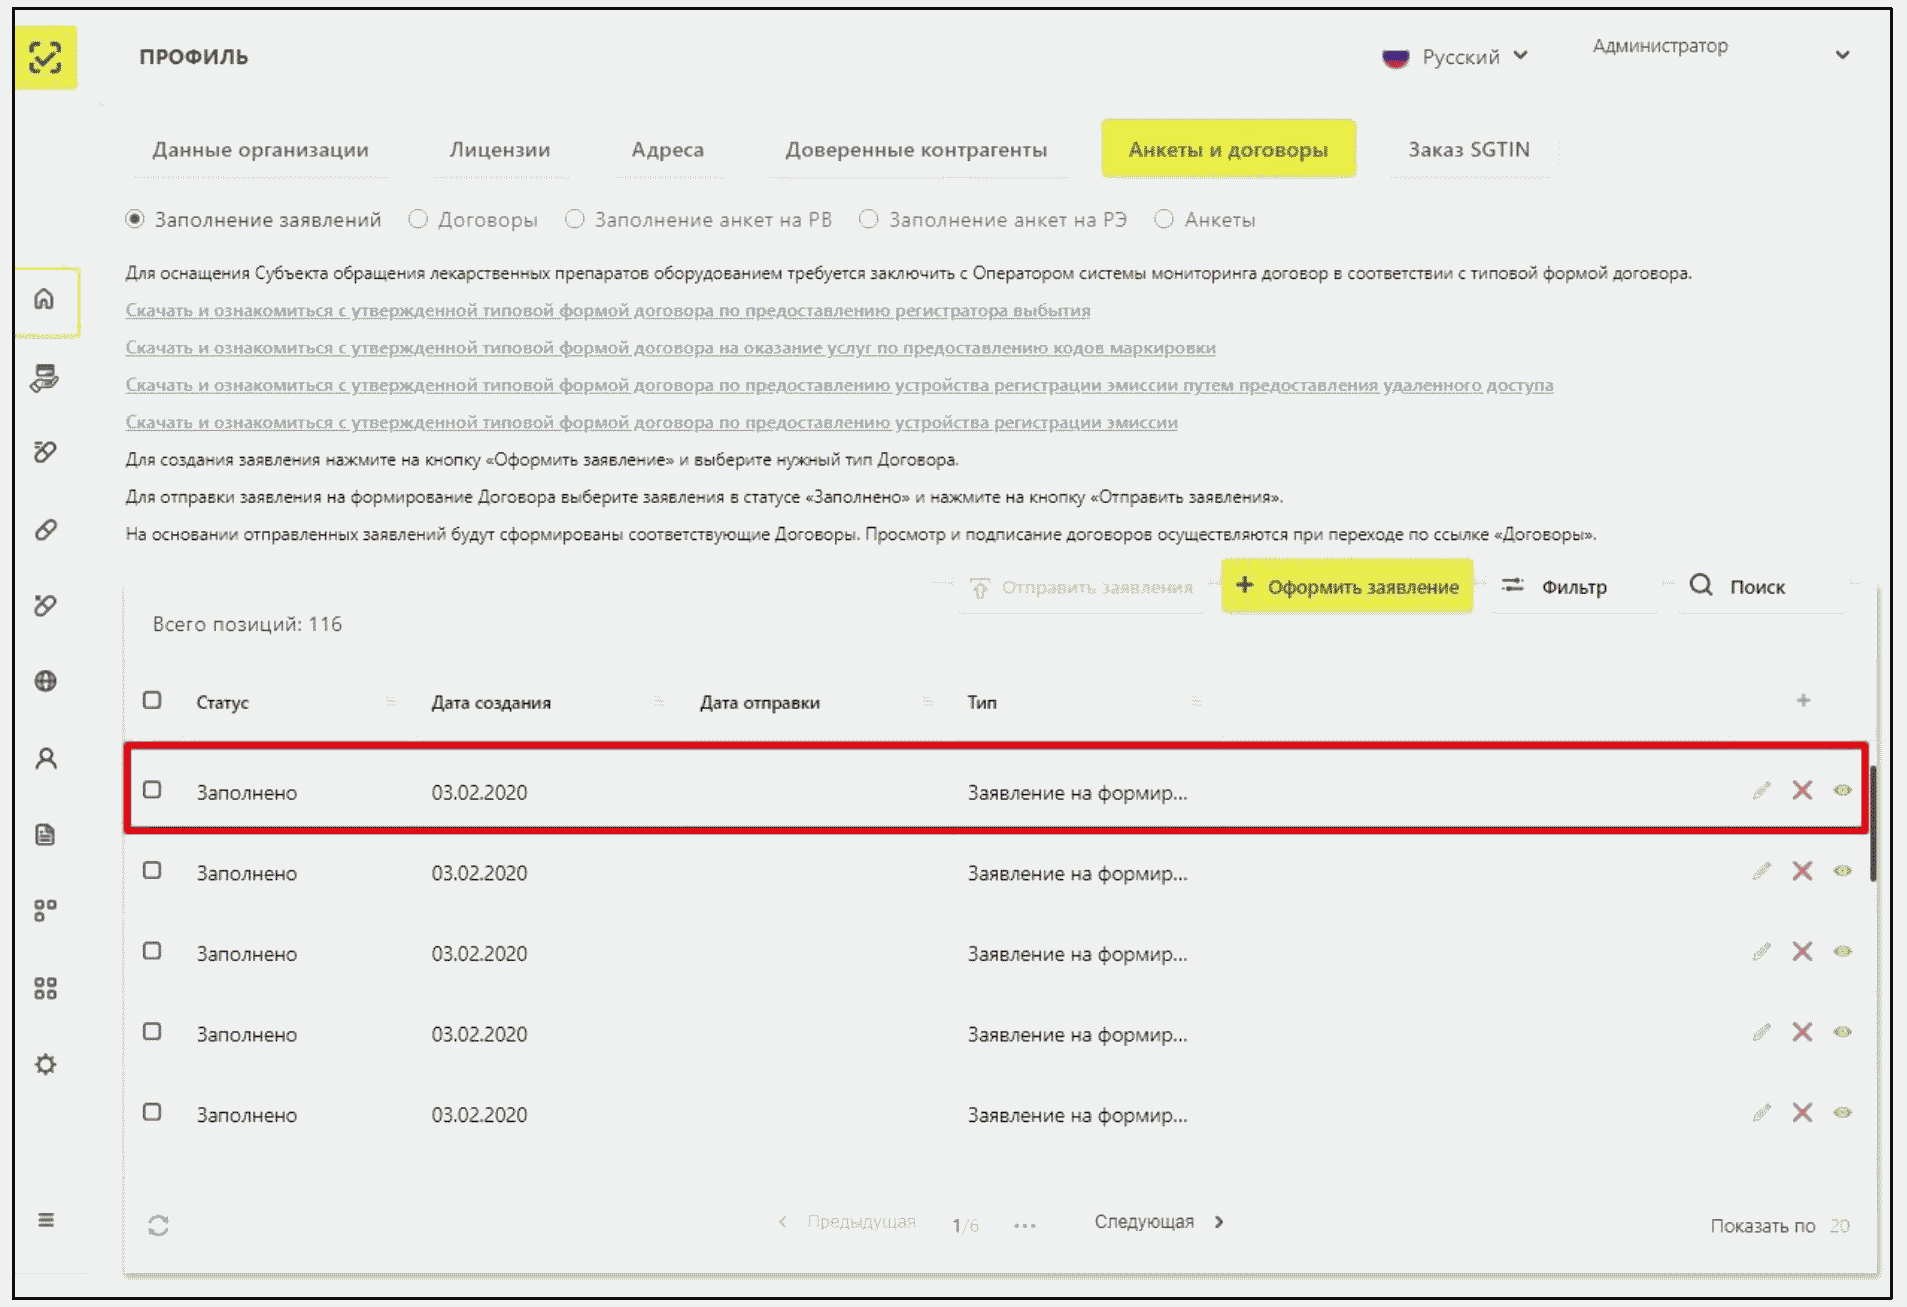Tick the select-all checkbox in table header
The image size is (1907, 1307).
152,700
